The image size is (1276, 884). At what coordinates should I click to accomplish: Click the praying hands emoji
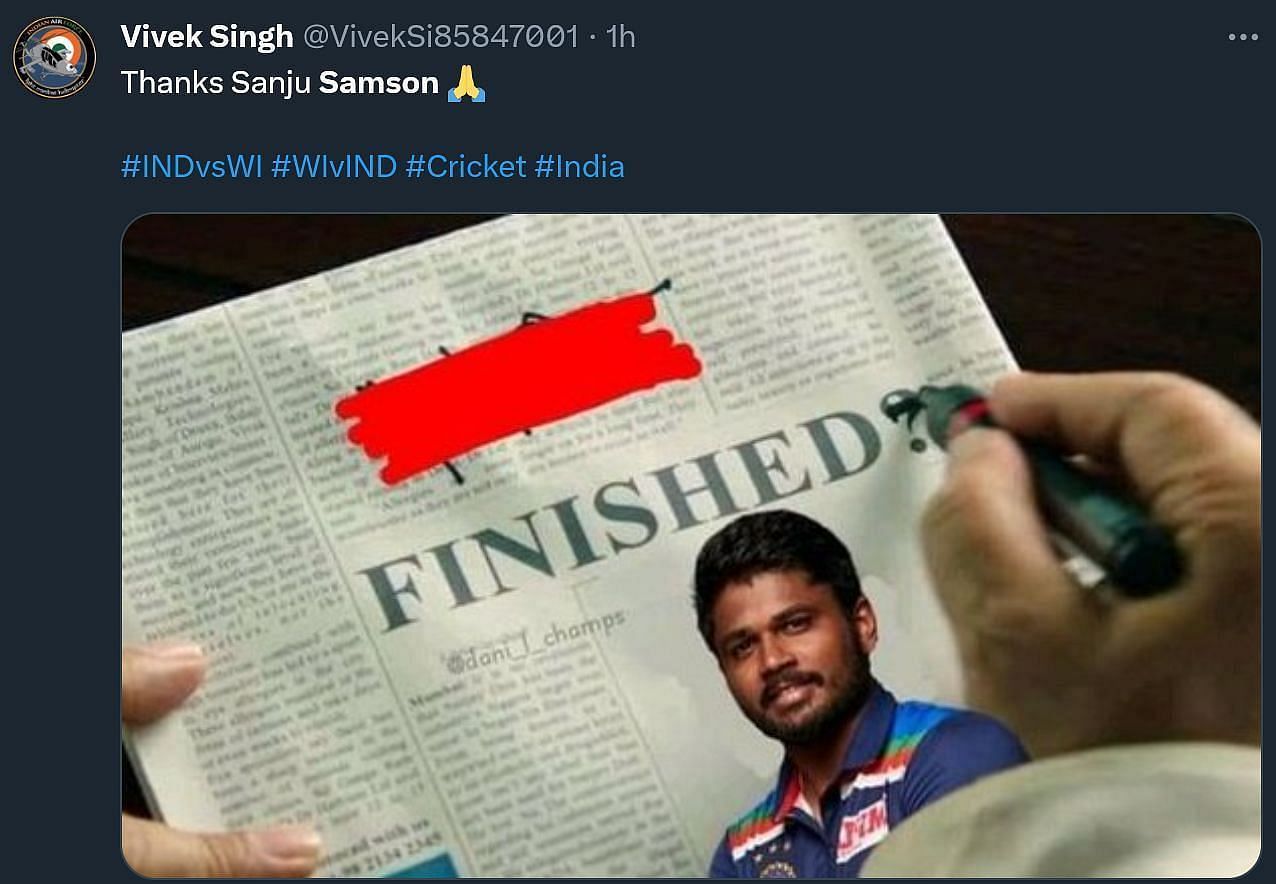pos(466,83)
